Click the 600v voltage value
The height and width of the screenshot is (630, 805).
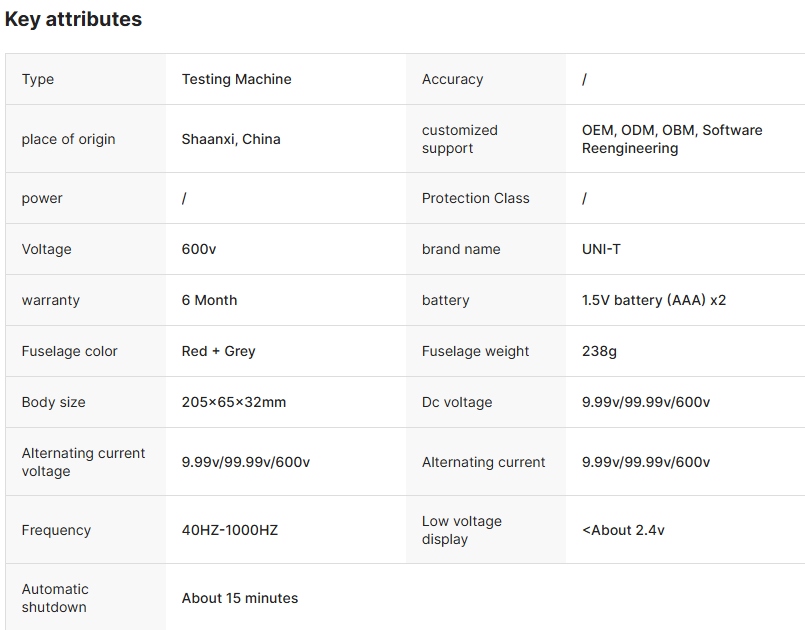coord(199,249)
